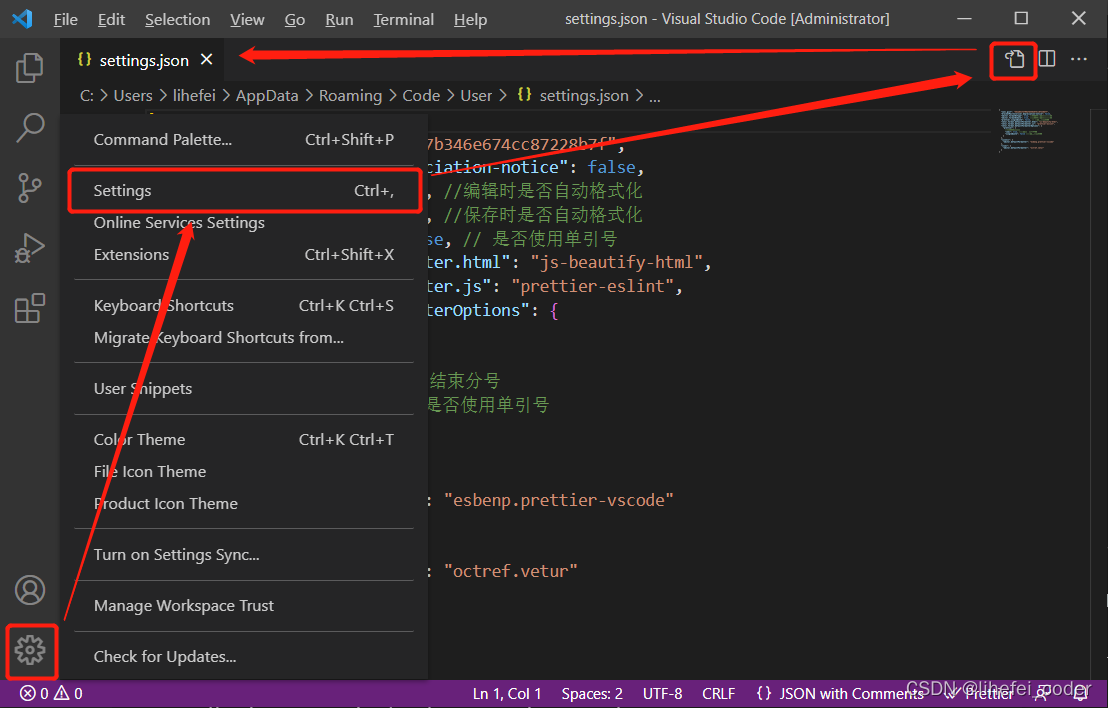Click the editor minimap
The image size is (1108, 708).
point(1028,131)
